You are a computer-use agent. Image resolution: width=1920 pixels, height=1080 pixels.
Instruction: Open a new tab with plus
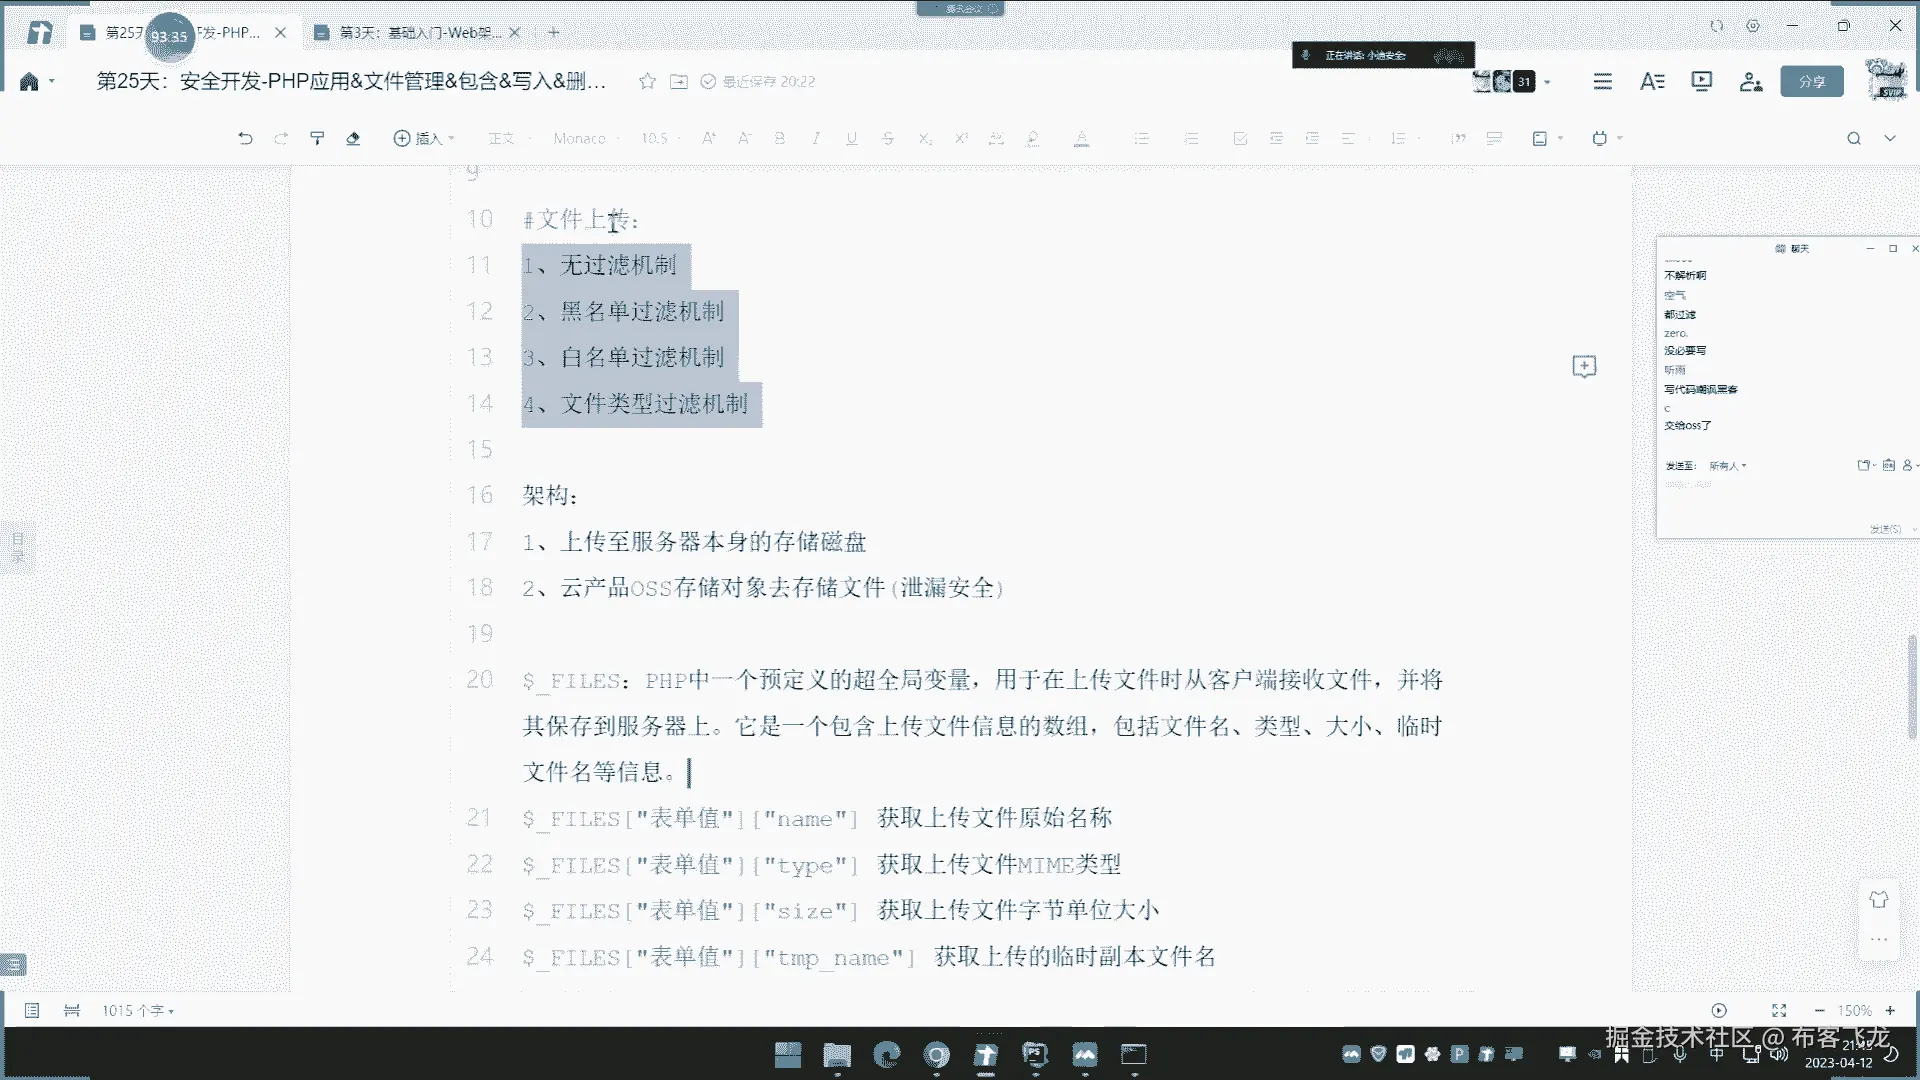(554, 32)
